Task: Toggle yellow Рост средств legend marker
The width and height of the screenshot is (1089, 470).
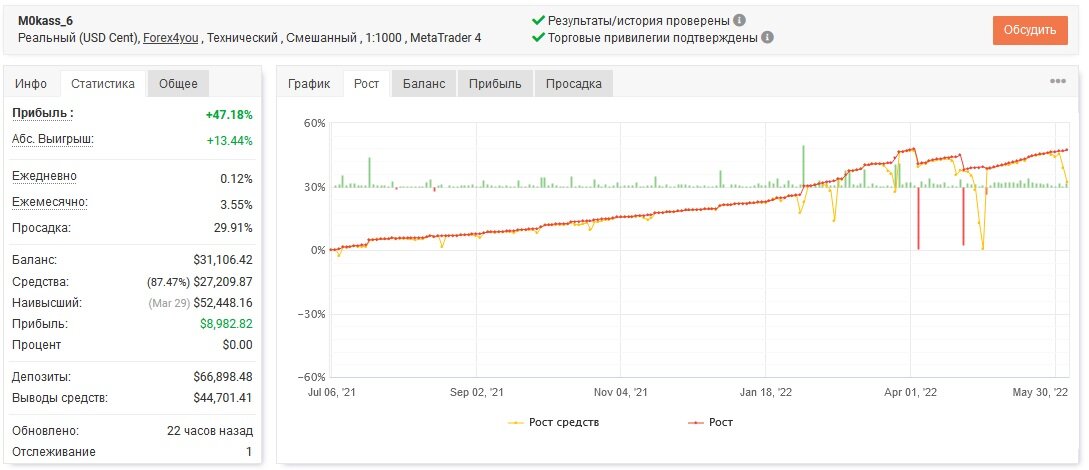Action: [517, 422]
